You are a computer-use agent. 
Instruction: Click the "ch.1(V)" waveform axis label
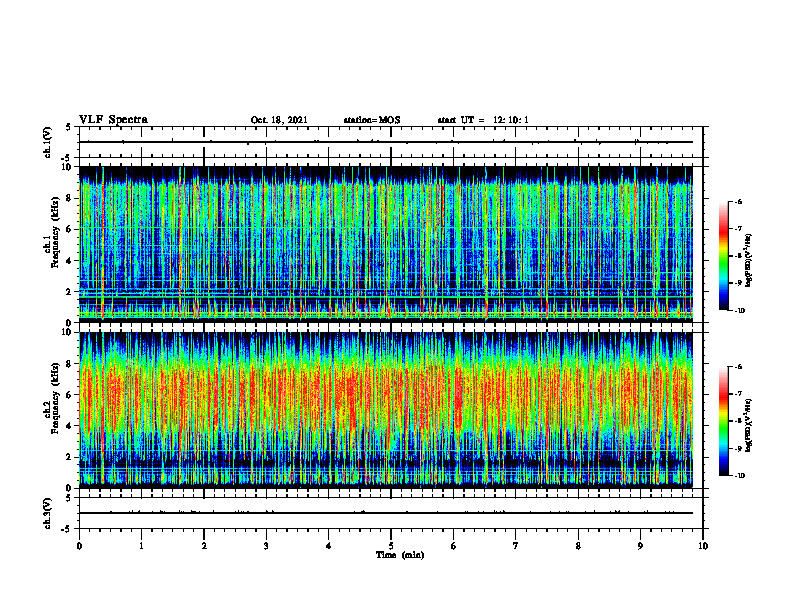[x=48, y=142]
